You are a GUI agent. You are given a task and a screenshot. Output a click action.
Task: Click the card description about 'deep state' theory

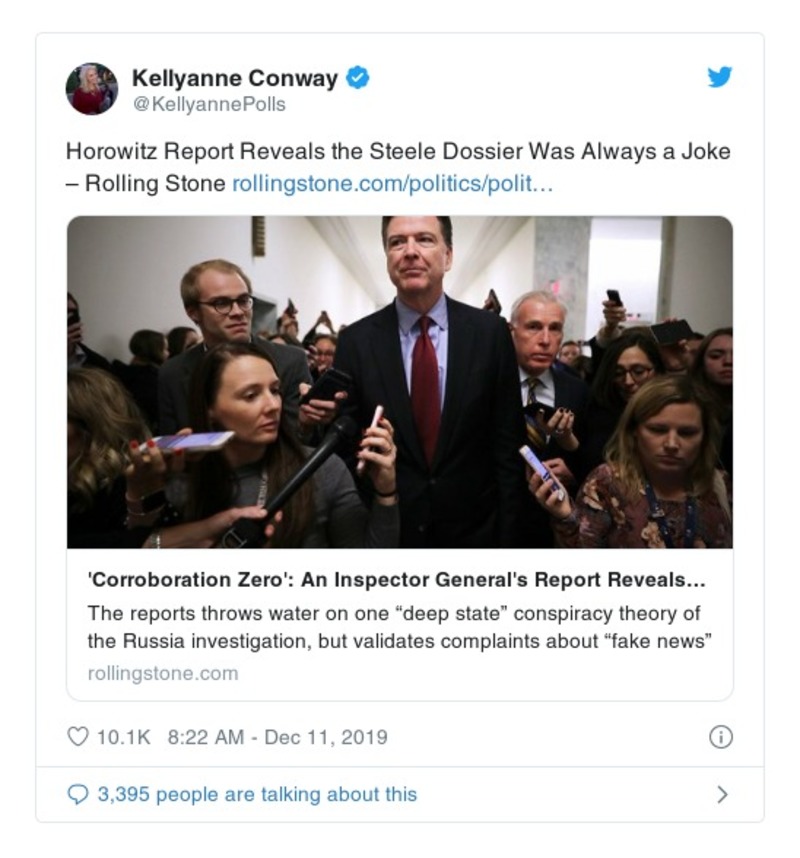pyautogui.click(x=394, y=613)
